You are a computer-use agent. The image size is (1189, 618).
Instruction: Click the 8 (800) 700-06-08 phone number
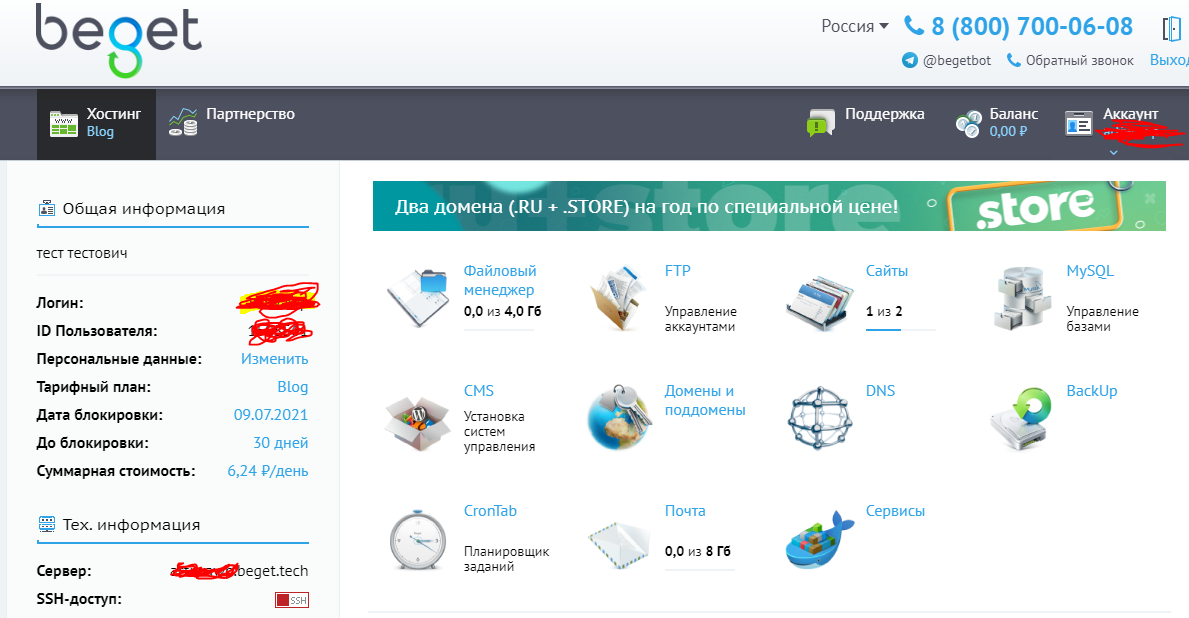pyautogui.click(x=1032, y=27)
